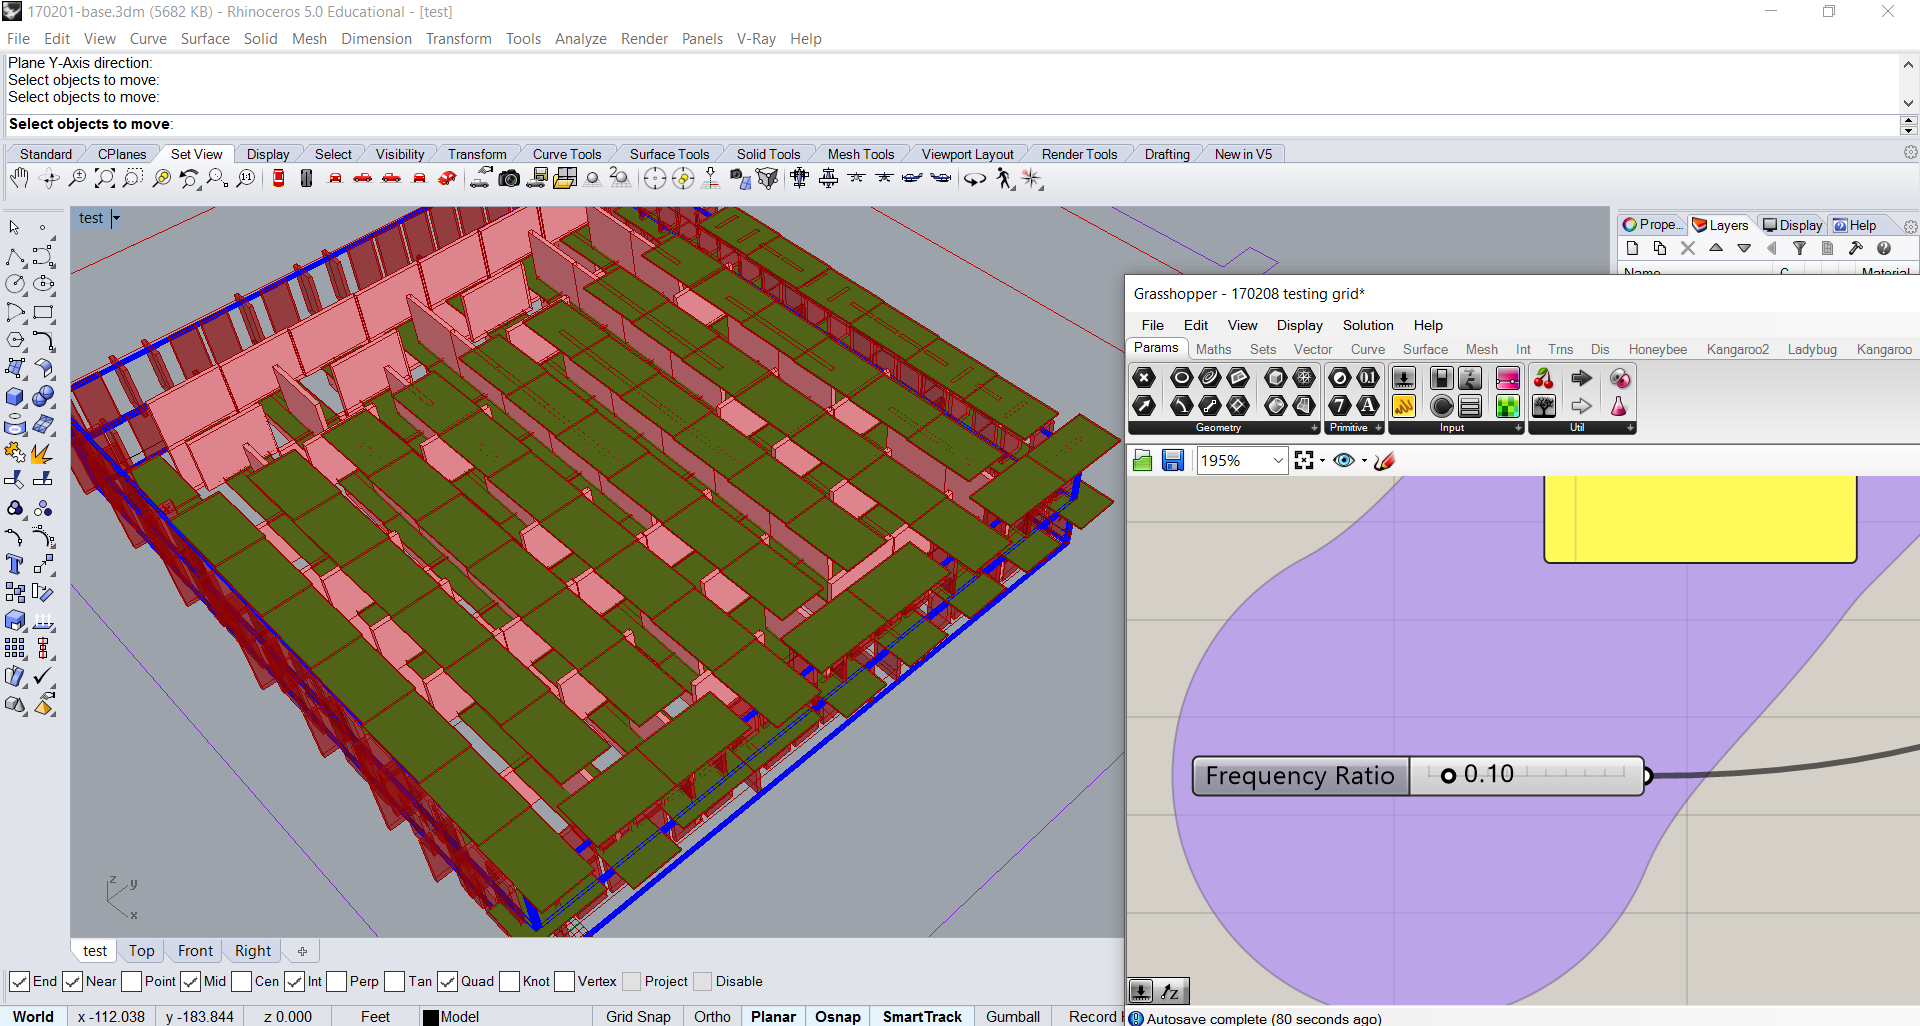Select the Value List input component

[1470, 406]
